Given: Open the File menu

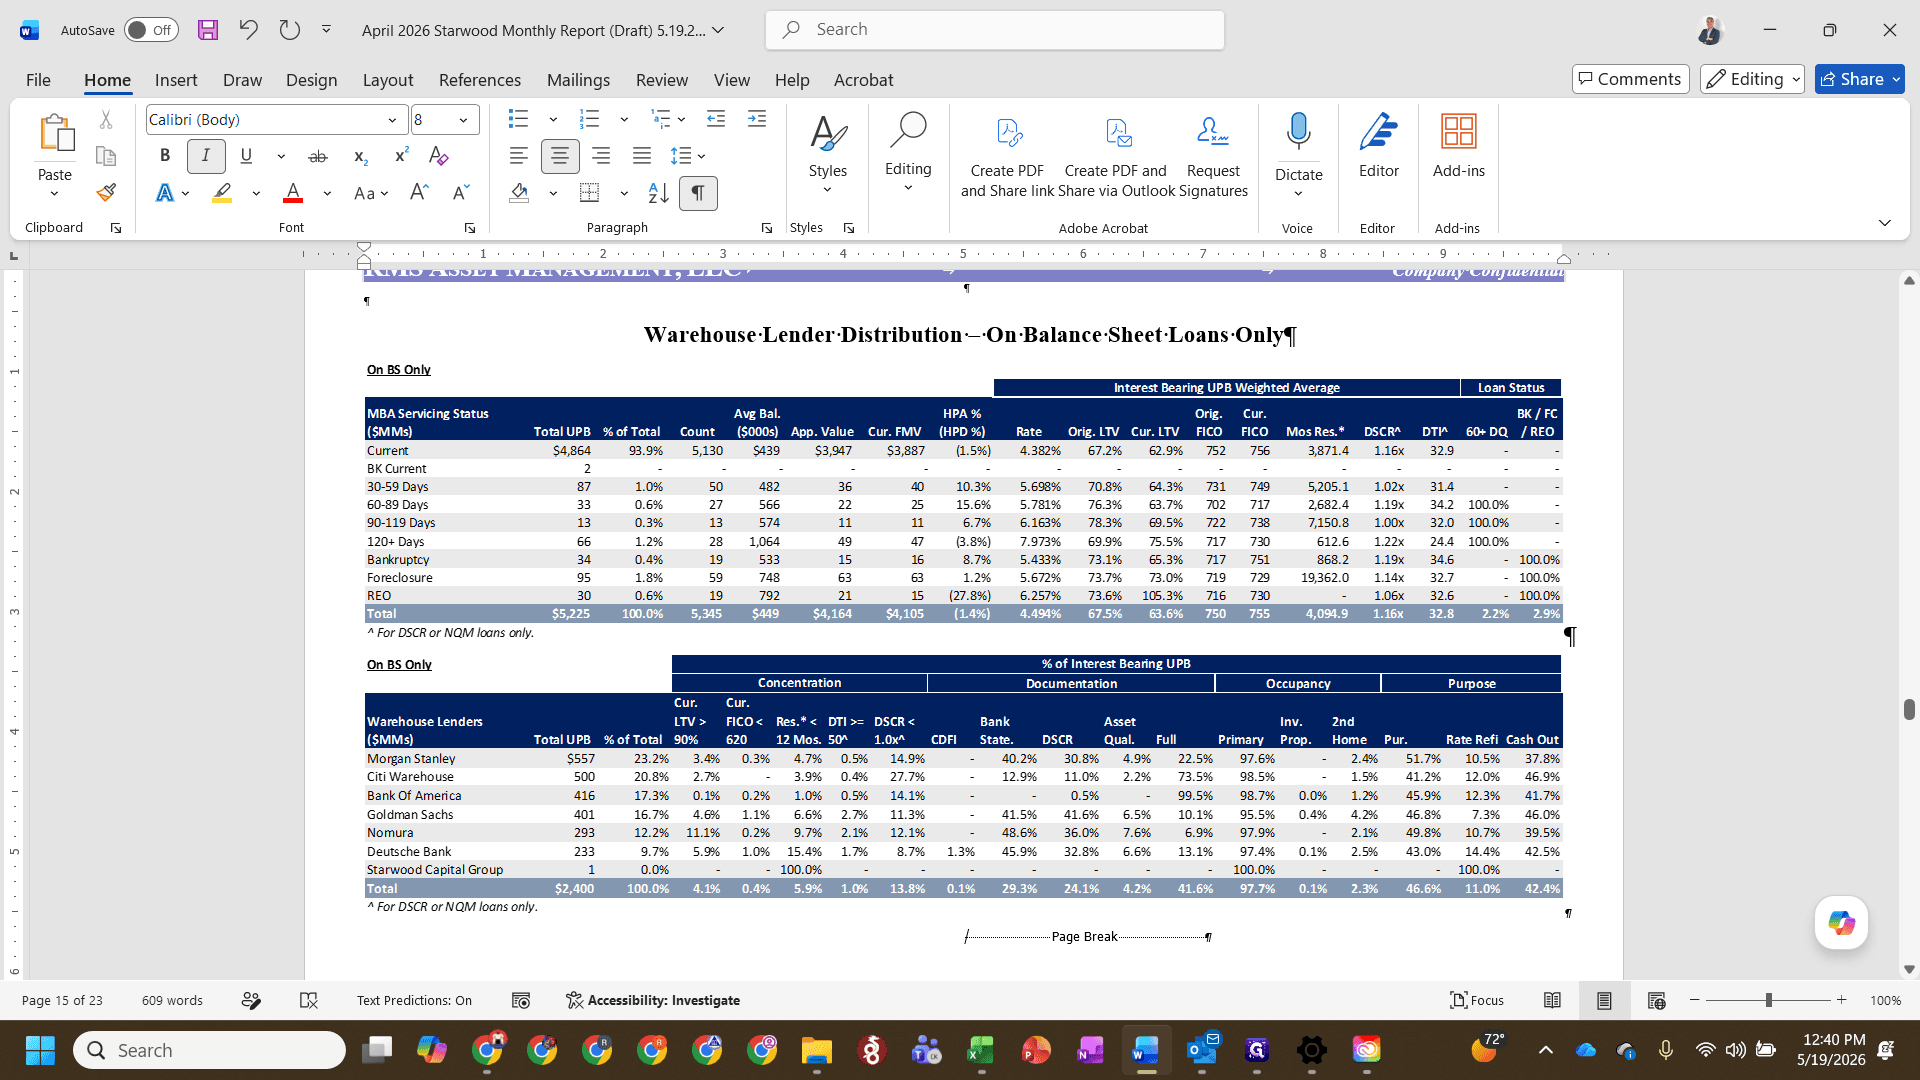Looking at the screenshot, I should tap(38, 80).
